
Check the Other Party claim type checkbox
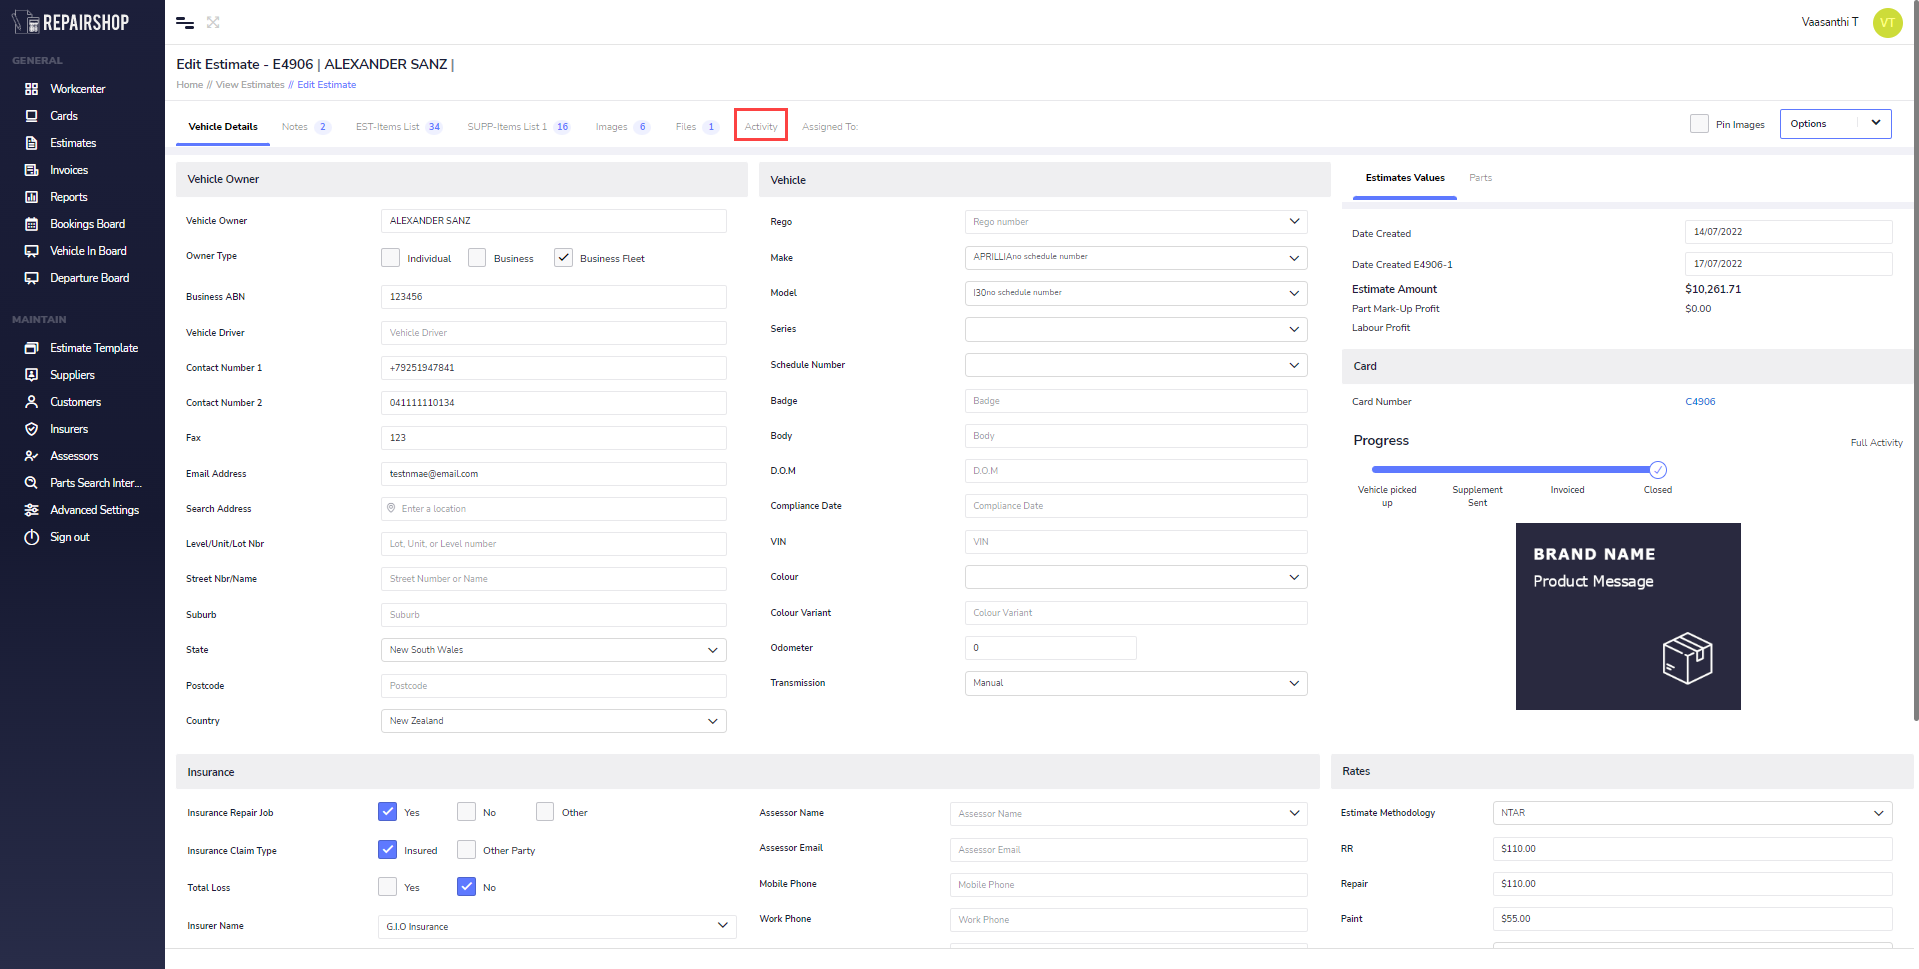click(x=466, y=850)
